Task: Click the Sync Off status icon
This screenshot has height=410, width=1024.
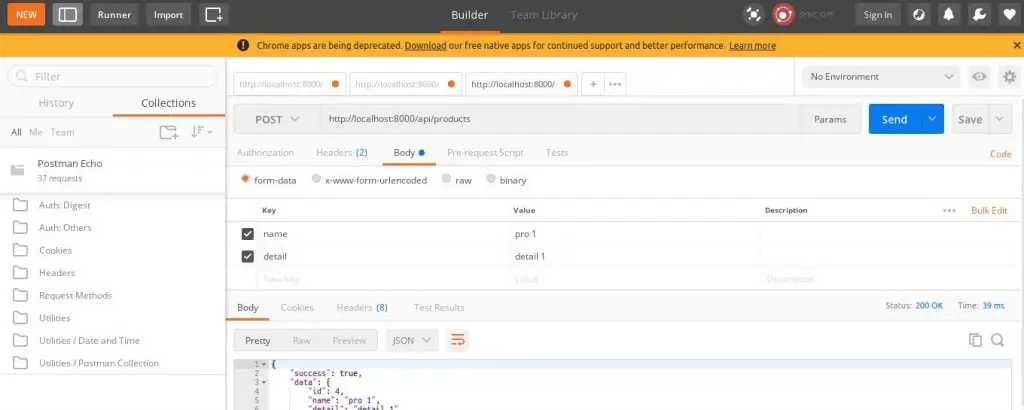Action: tap(782, 14)
